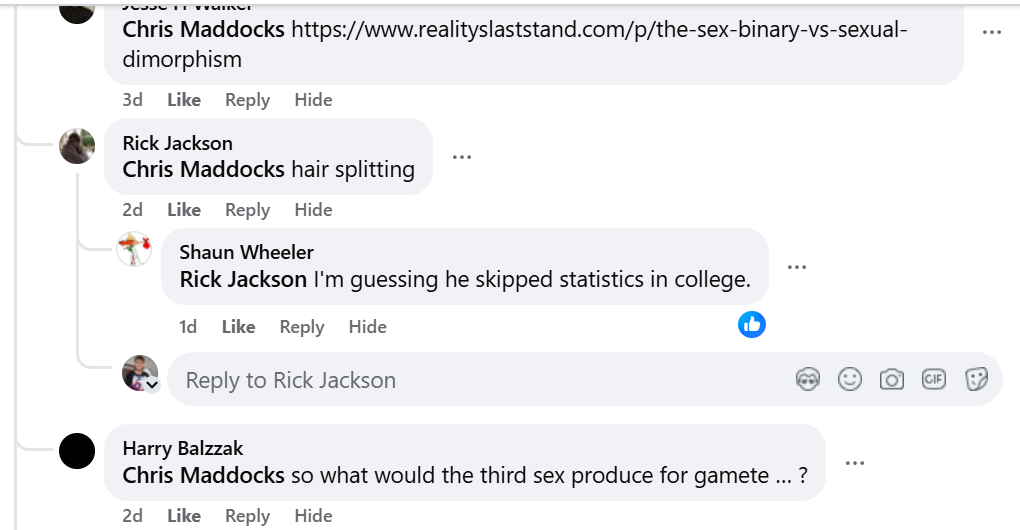Viewport: 1020px width, 530px height.
Task: Click the blue thumbs-up reaction icon
Action: 752,324
